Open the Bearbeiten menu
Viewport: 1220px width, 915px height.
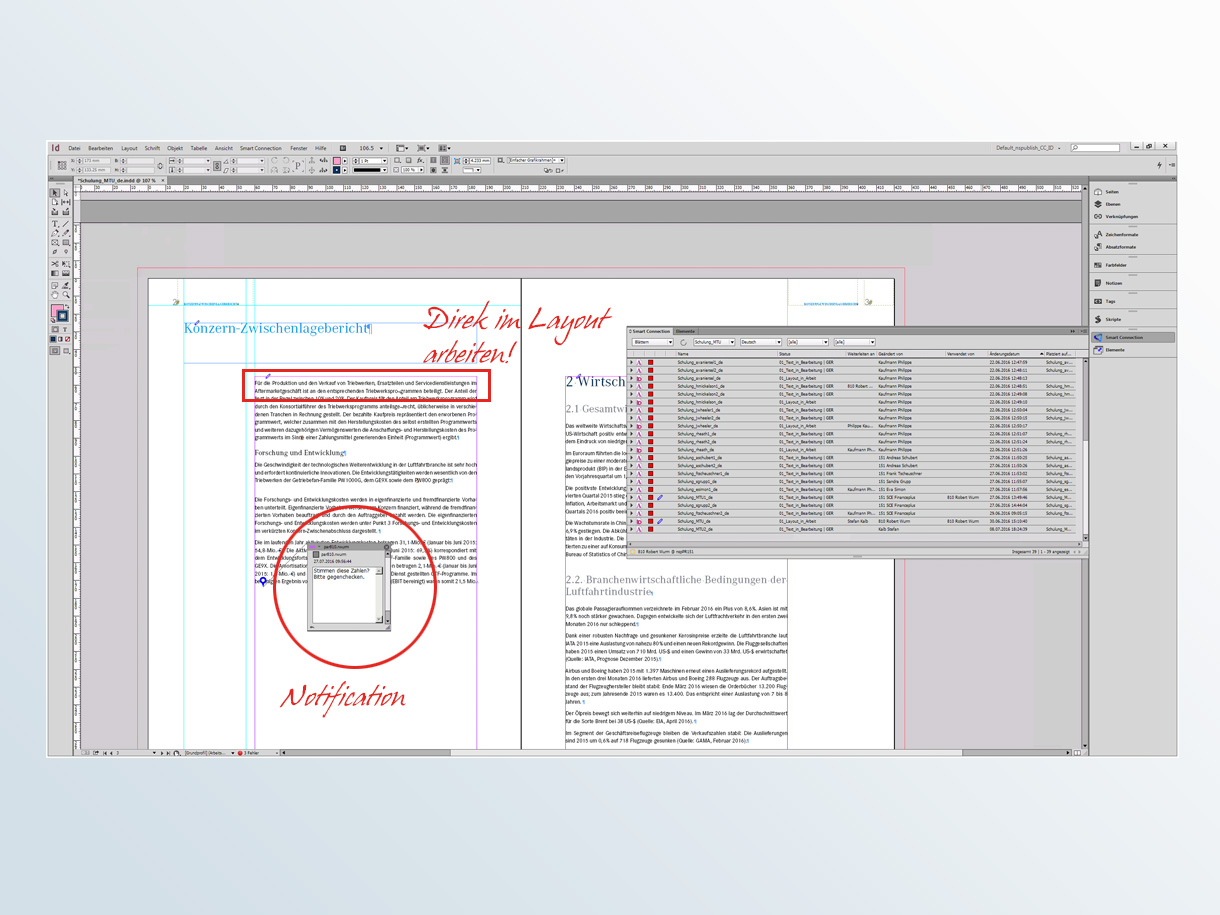[x=100, y=148]
